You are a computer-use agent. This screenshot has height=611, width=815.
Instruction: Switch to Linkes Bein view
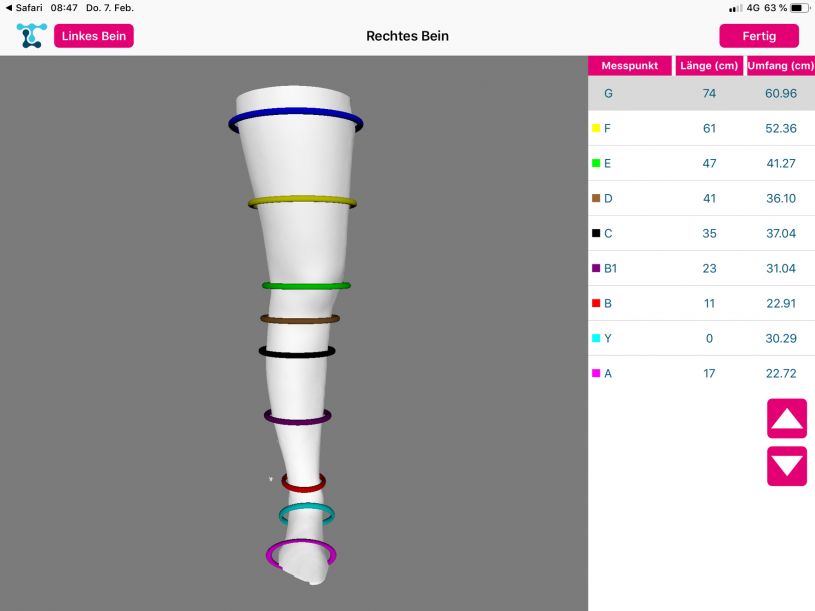tap(94, 36)
